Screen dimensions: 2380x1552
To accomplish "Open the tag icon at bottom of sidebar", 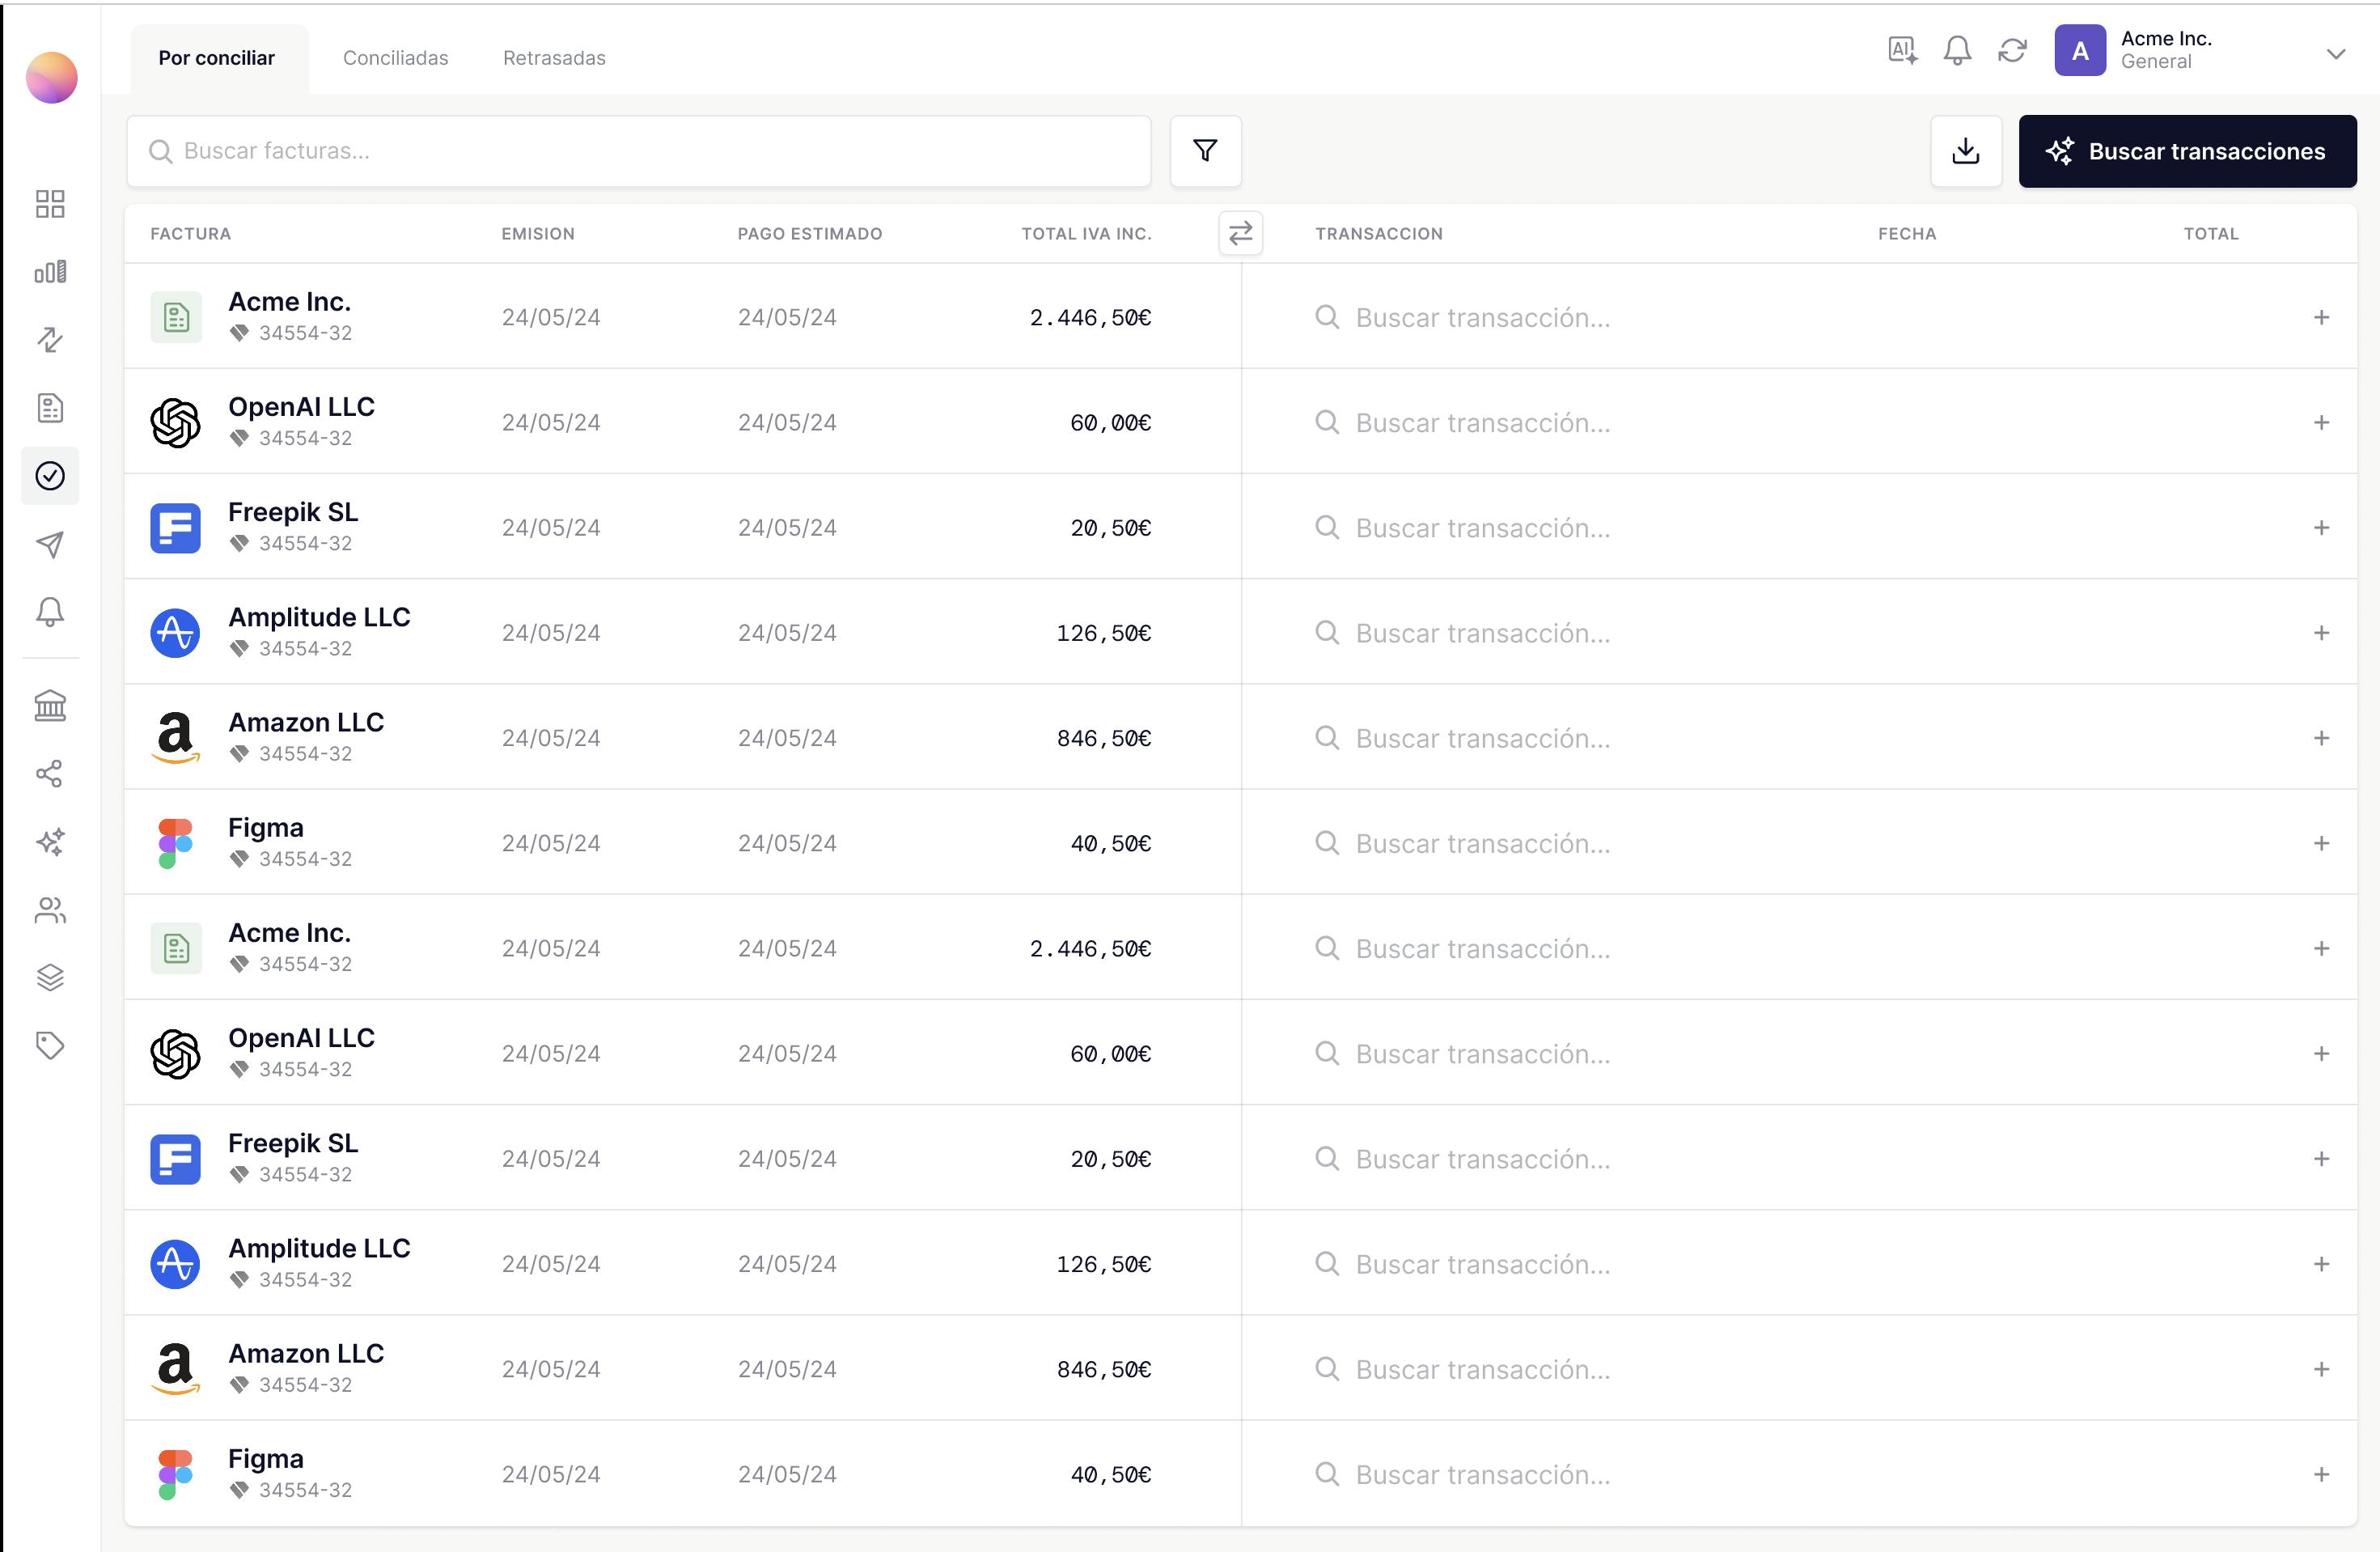I will pos(50,1045).
